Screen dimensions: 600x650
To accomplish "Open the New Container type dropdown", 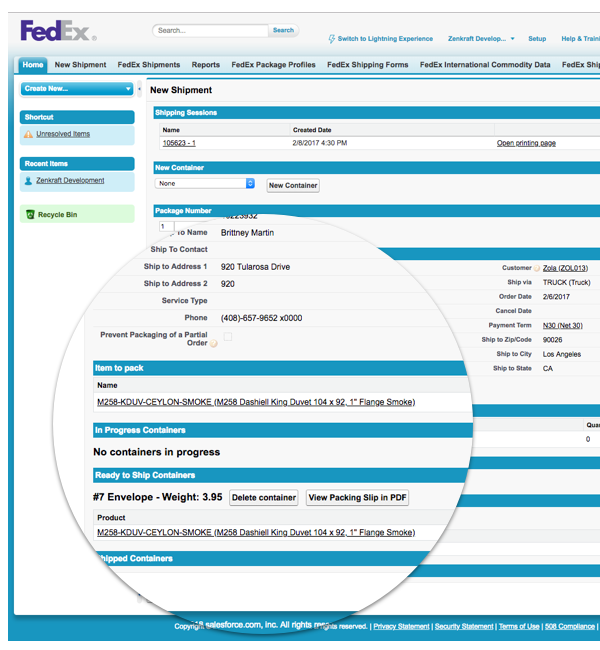I will pos(205,184).
